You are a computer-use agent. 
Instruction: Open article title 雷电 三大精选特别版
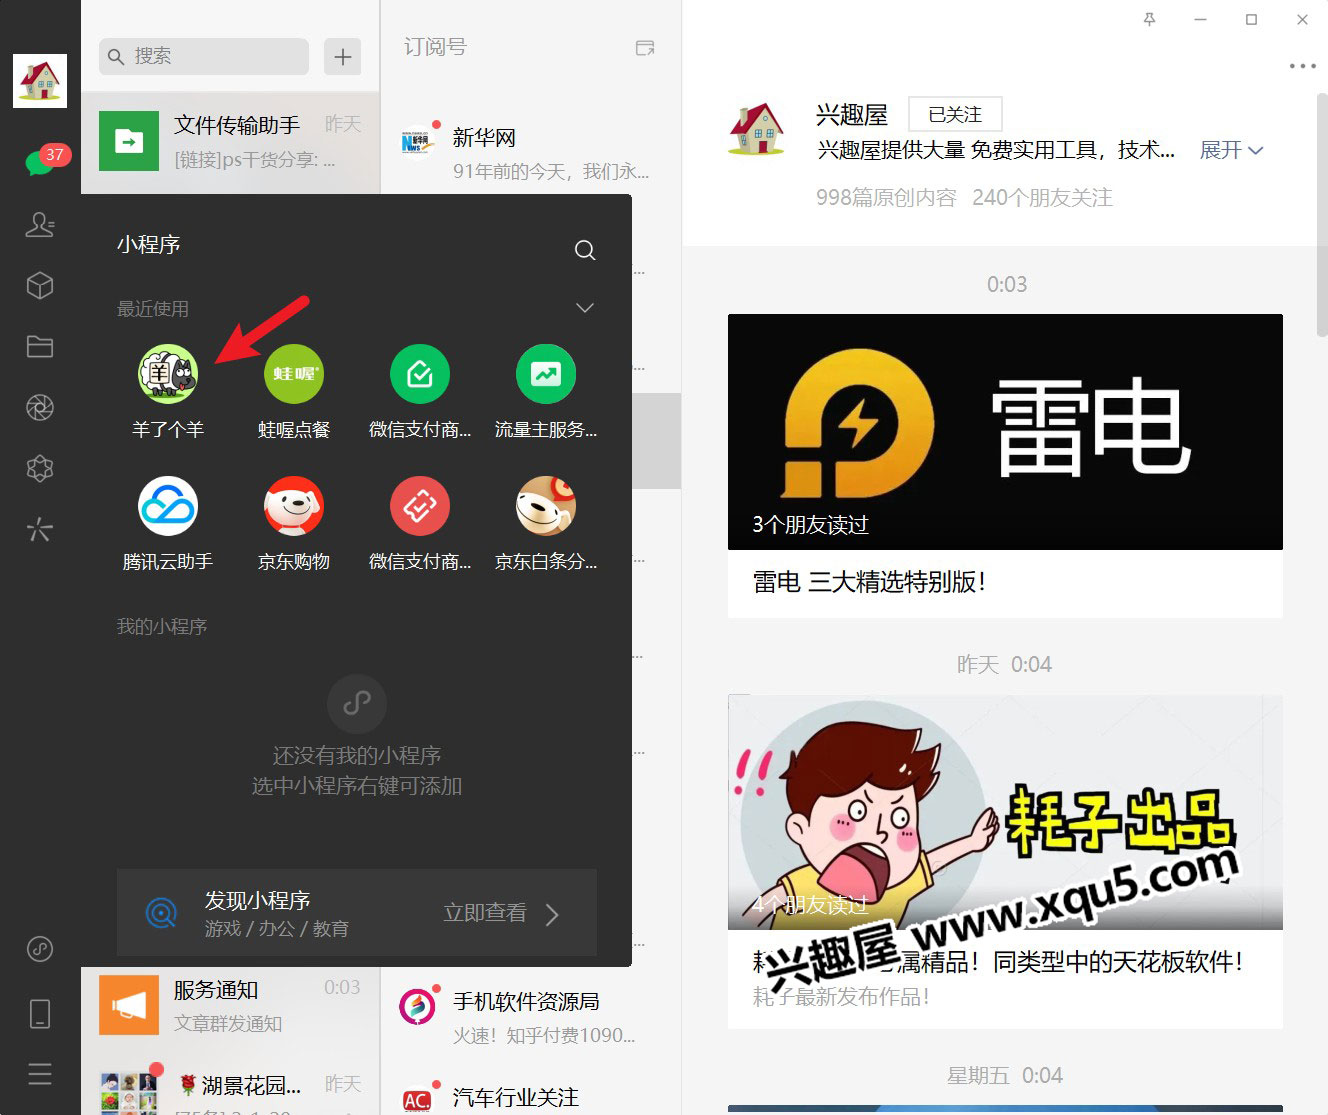click(869, 582)
